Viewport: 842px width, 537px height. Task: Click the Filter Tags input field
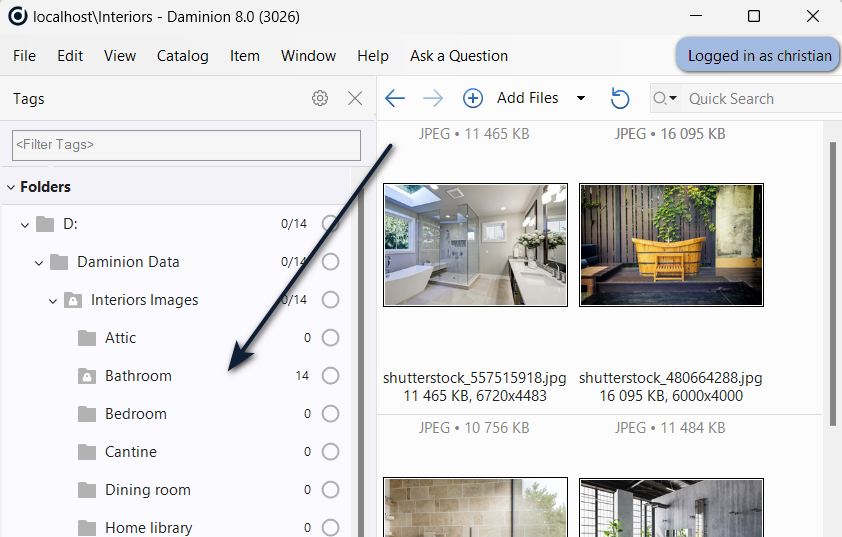[x=186, y=145]
